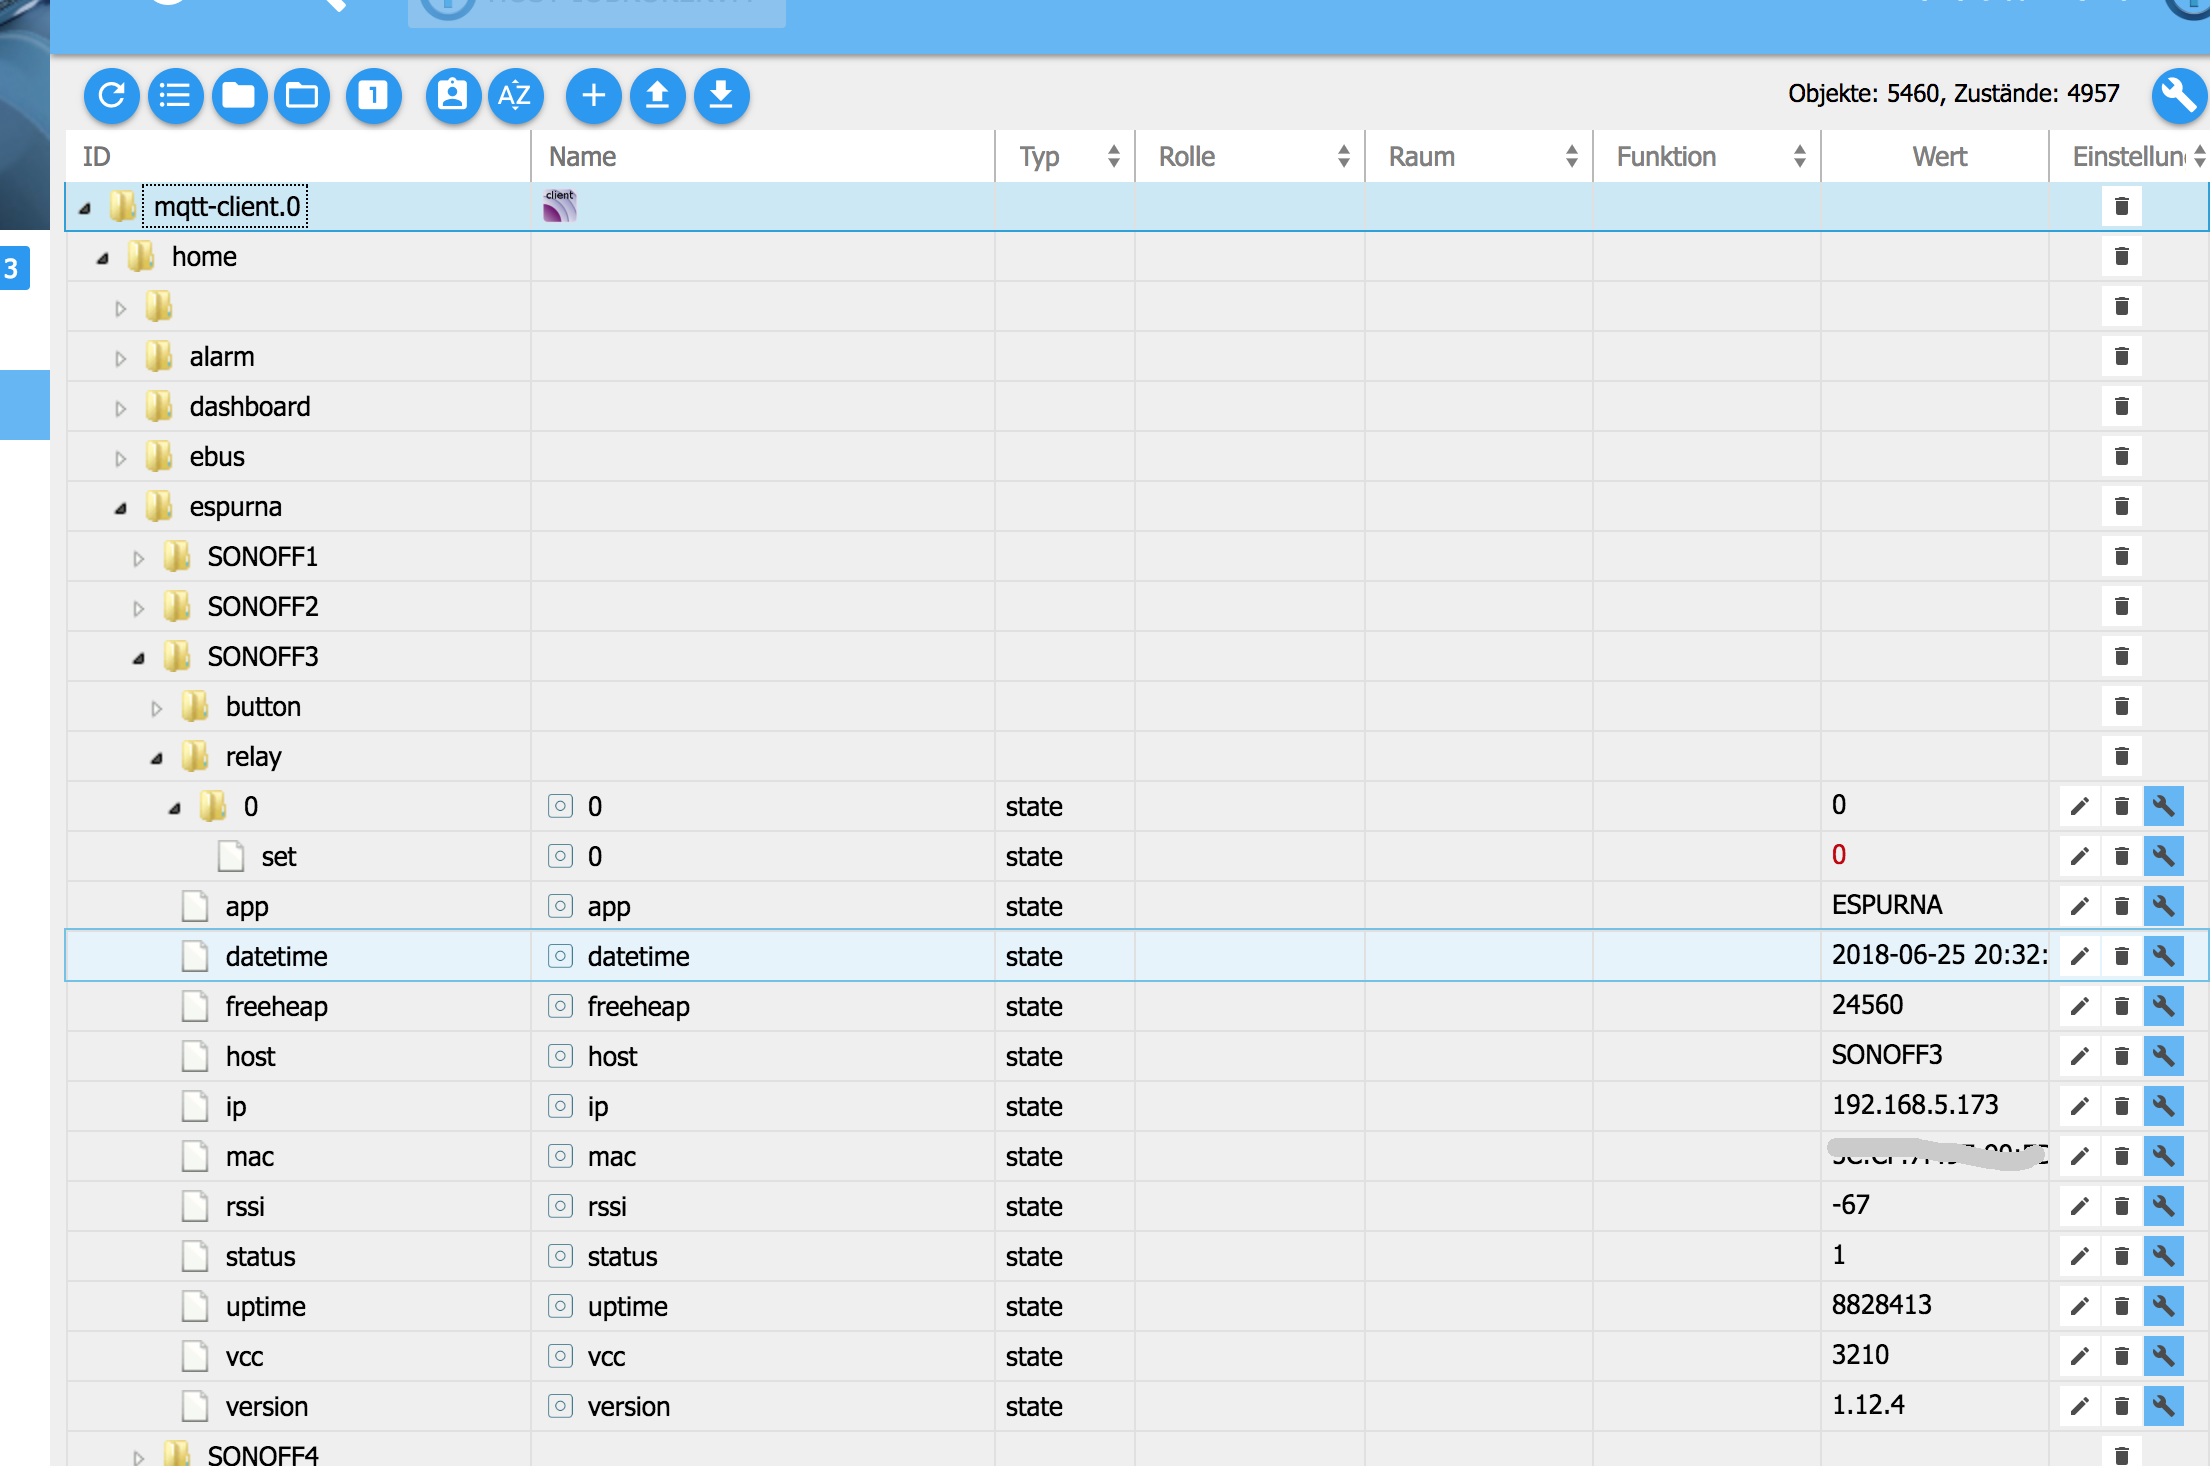Open wrench settings for the set row
This screenshot has height=1466, width=2210.
click(x=2163, y=856)
